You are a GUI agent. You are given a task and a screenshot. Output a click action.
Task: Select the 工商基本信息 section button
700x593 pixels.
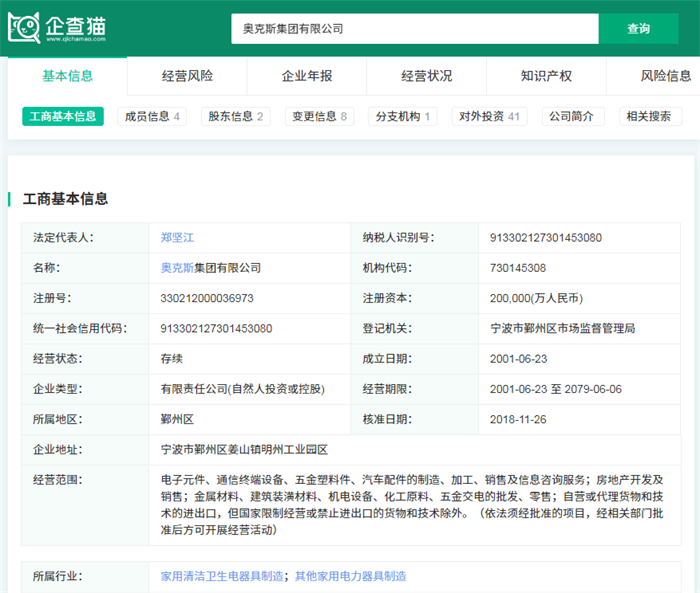(x=63, y=116)
